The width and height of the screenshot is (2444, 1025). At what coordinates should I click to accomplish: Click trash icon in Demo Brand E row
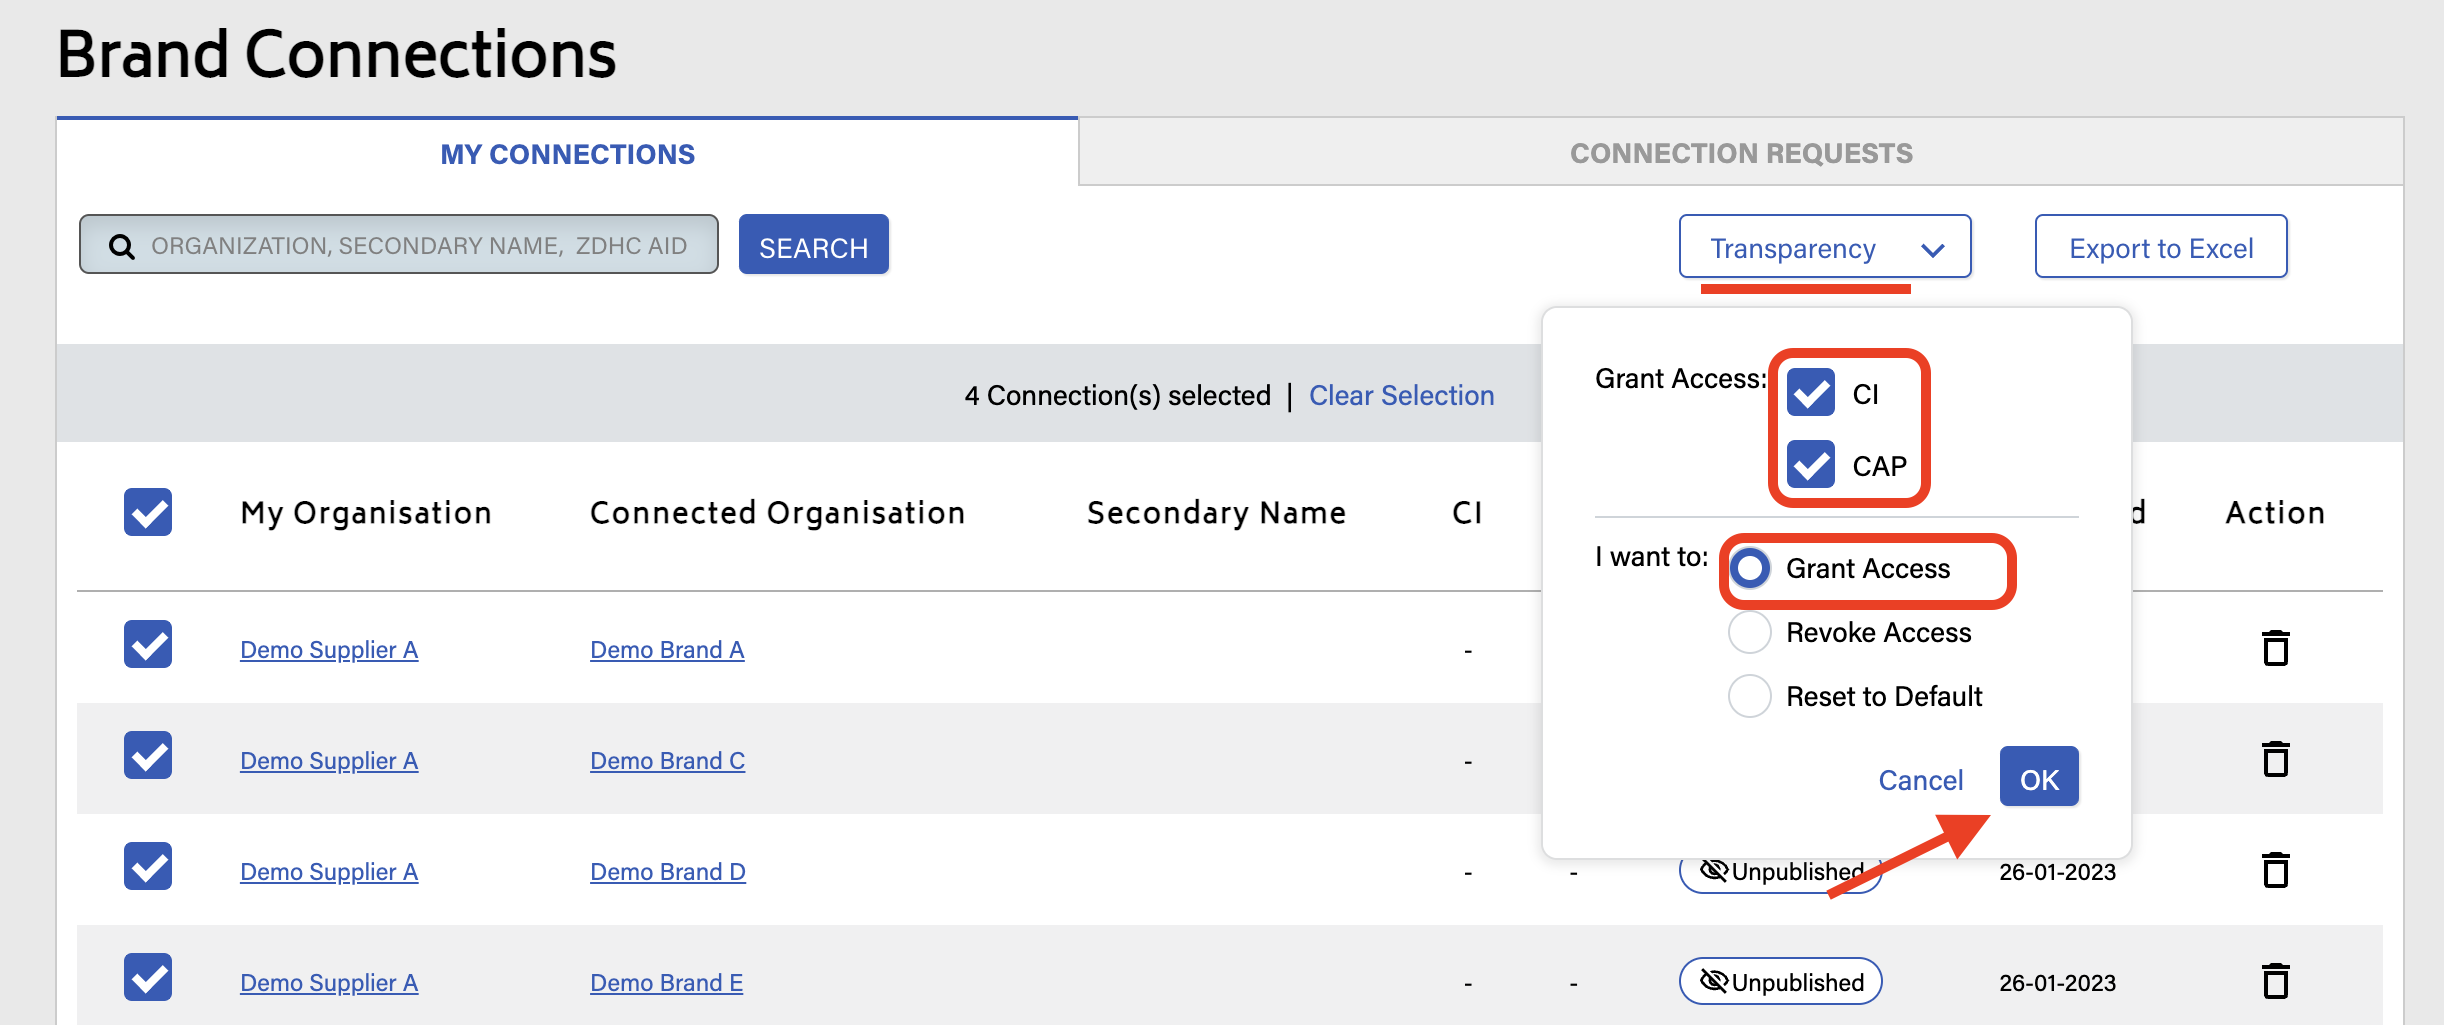tap(2275, 981)
